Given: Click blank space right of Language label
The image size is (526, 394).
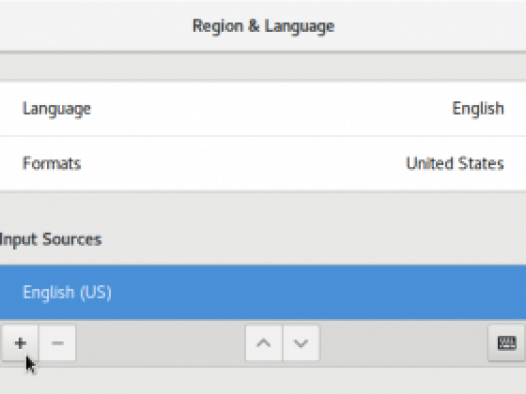Looking at the screenshot, I should tap(268, 109).
